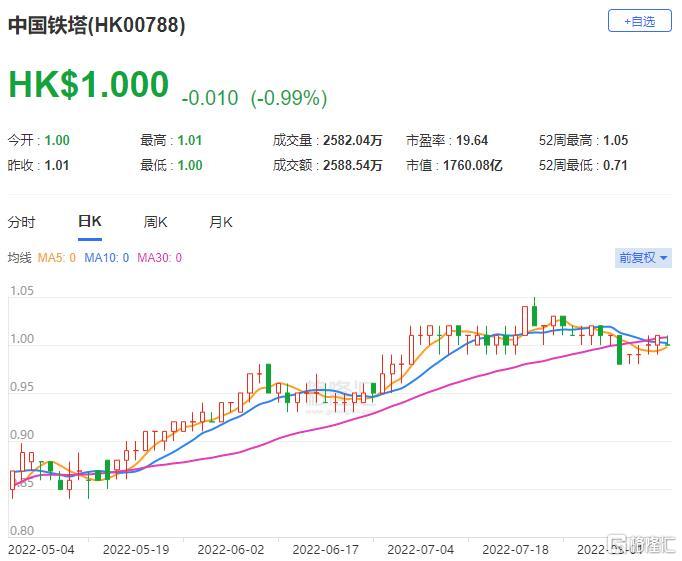Click the stock title 中国铁塔(HK00788)
This screenshot has width=682, height=561.
click(x=97, y=24)
